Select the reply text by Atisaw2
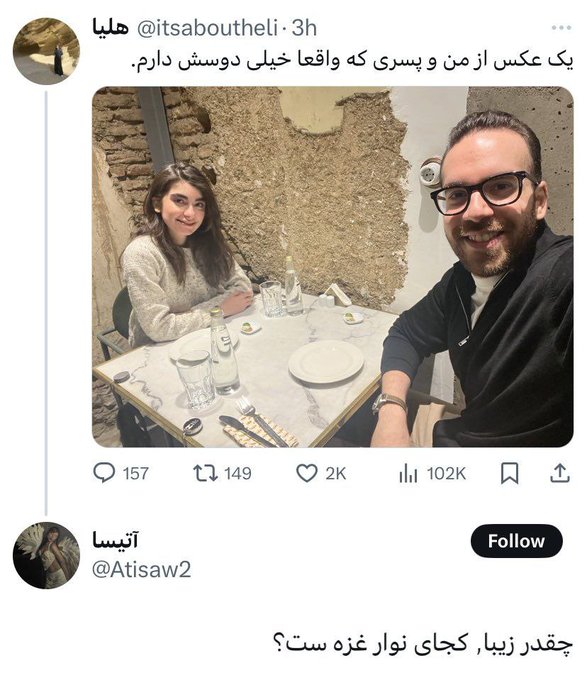587x680 pixels. 423,643
